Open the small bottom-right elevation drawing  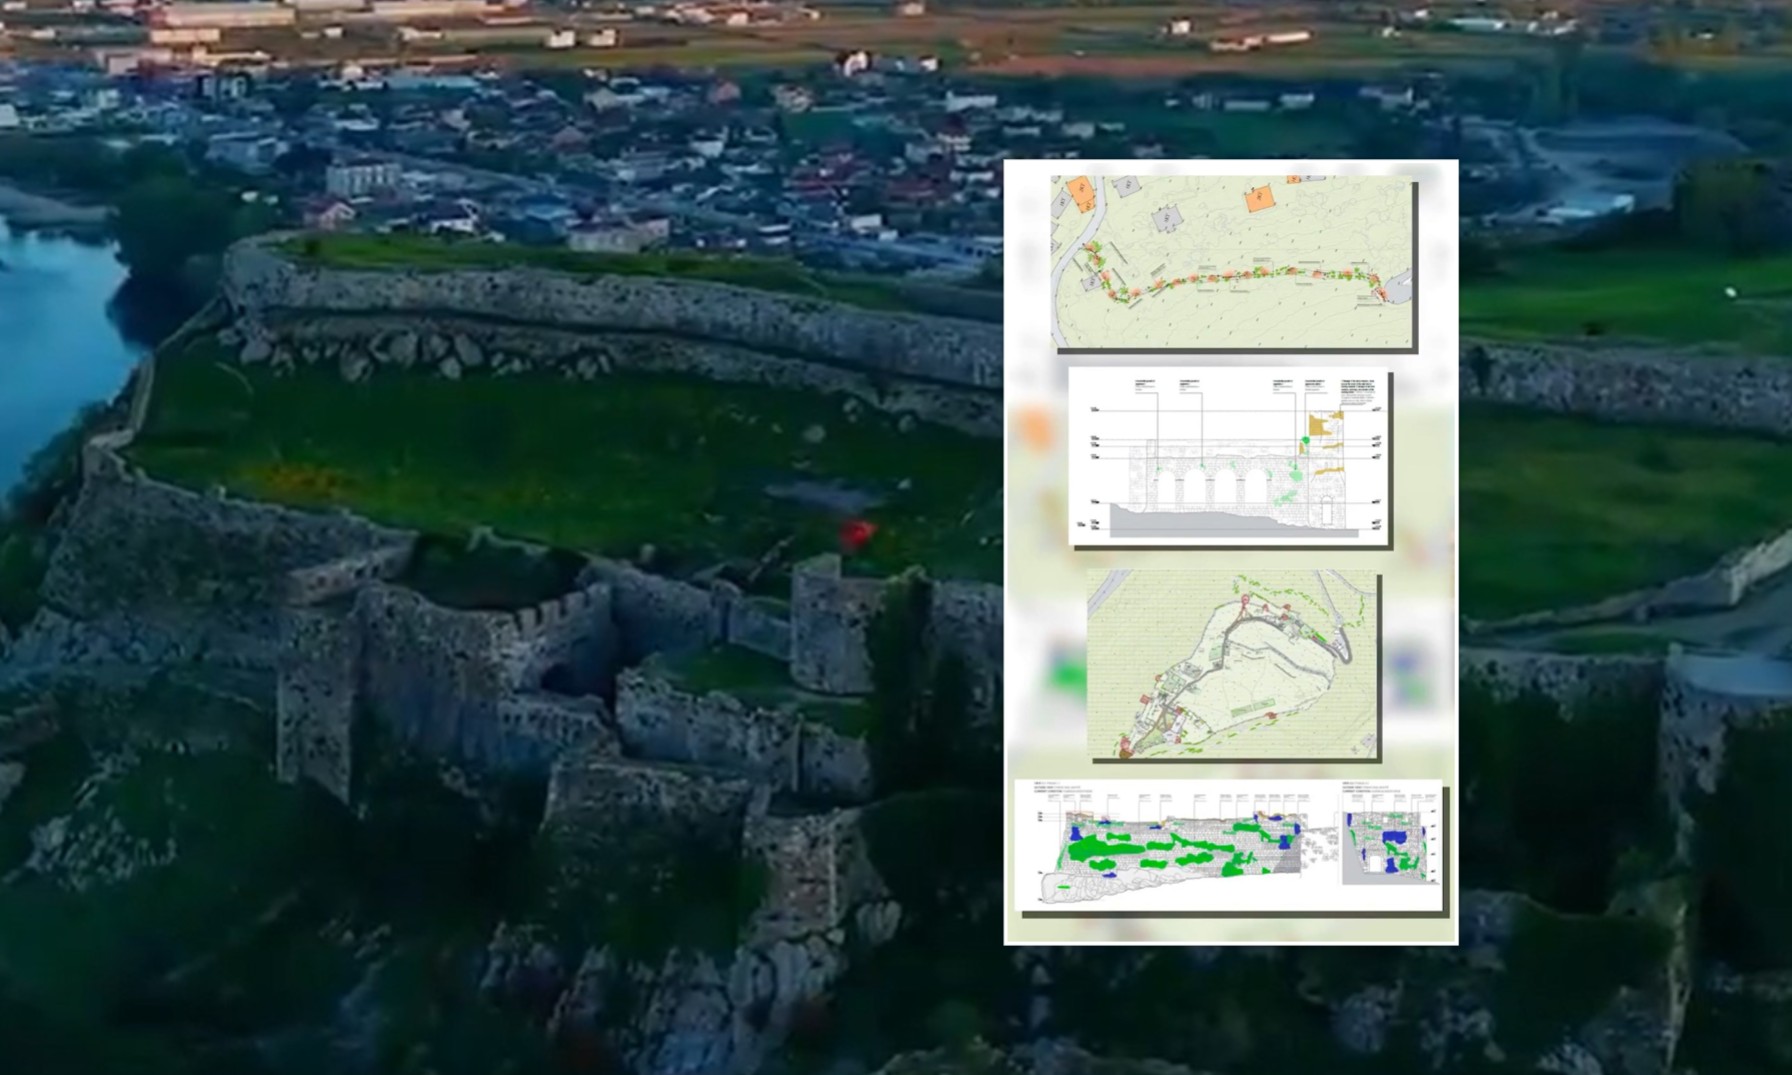tap(1391, 846)
